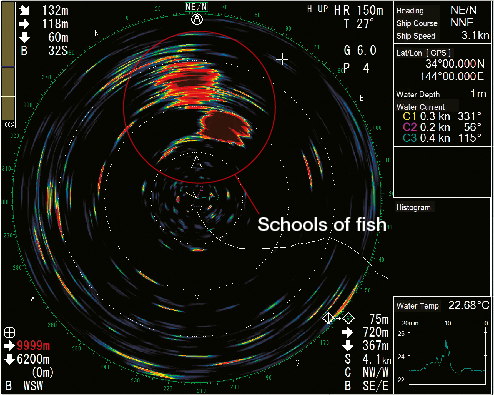
Task: Select the C1 yellow water current layer
Action: tap(442, 116)
